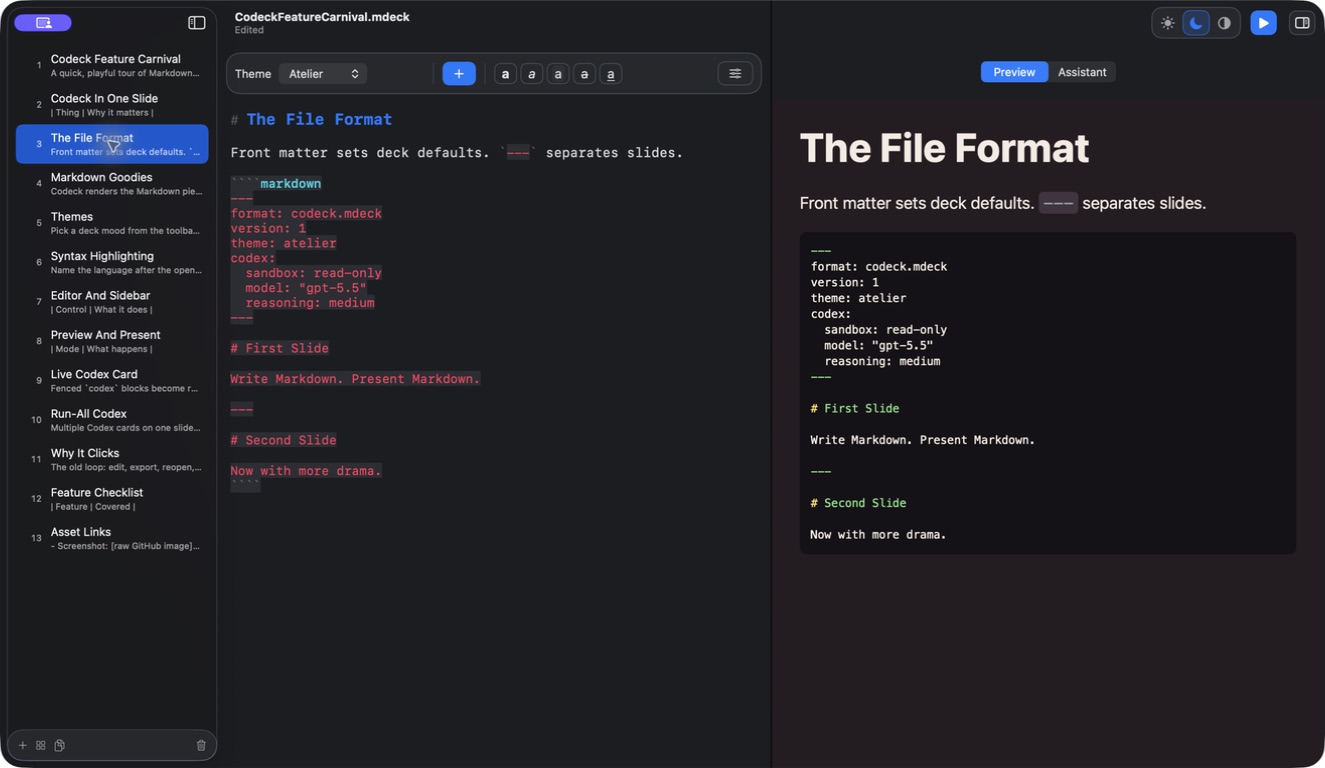Click the purple presenter mode pill icon
The width and height of the screenshot is (1325, 768).
[x=43, y=23]
